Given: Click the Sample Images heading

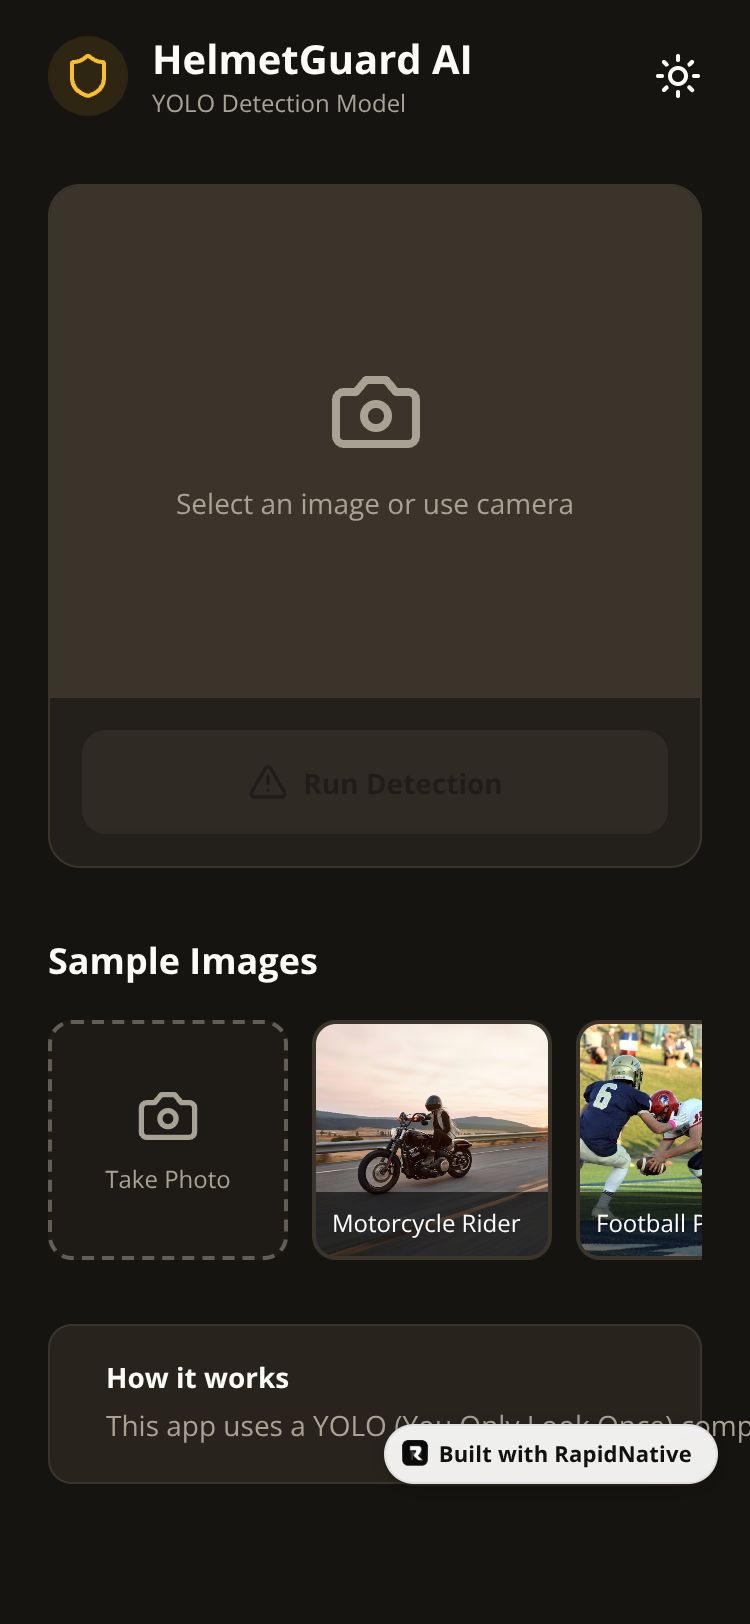Looking at the screenshot, I should pyautogui.click(x=183, y=961).
